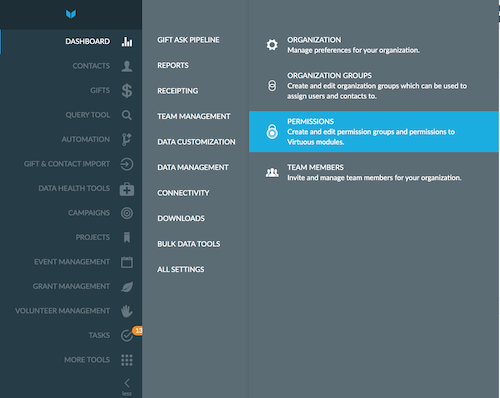Open the Automation sidebar label

[85, 139]
